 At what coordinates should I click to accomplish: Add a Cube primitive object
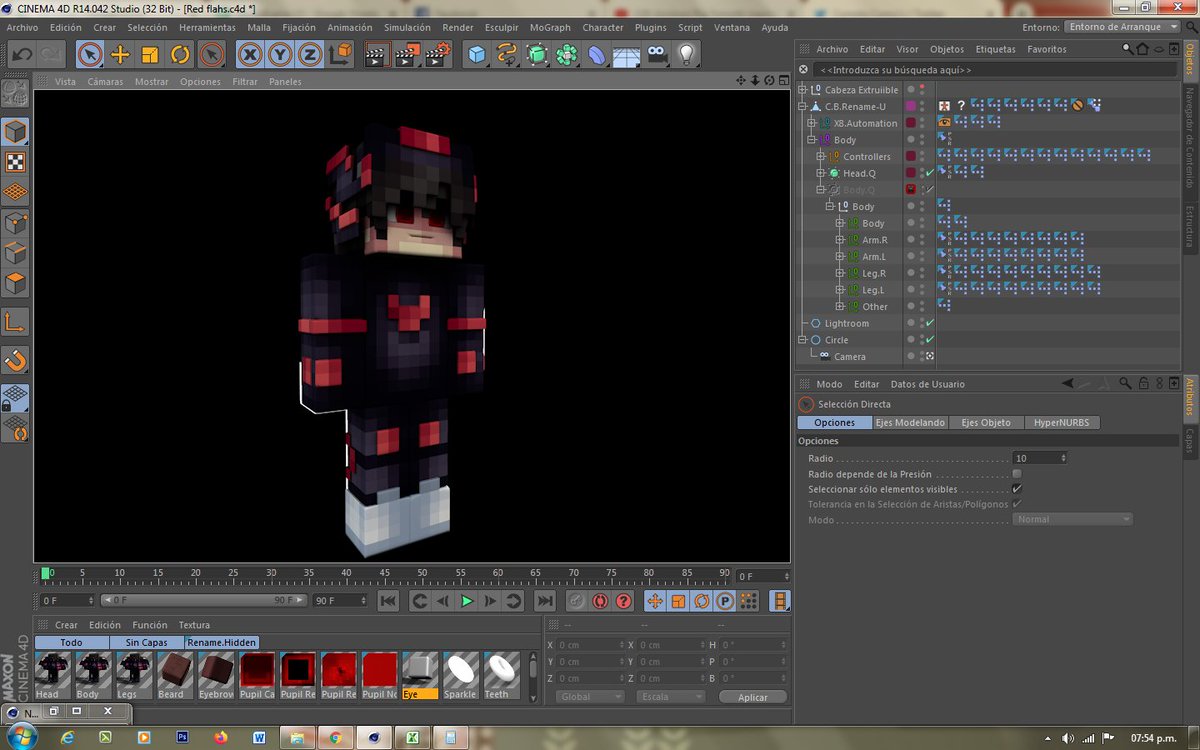tap(477, 54)
